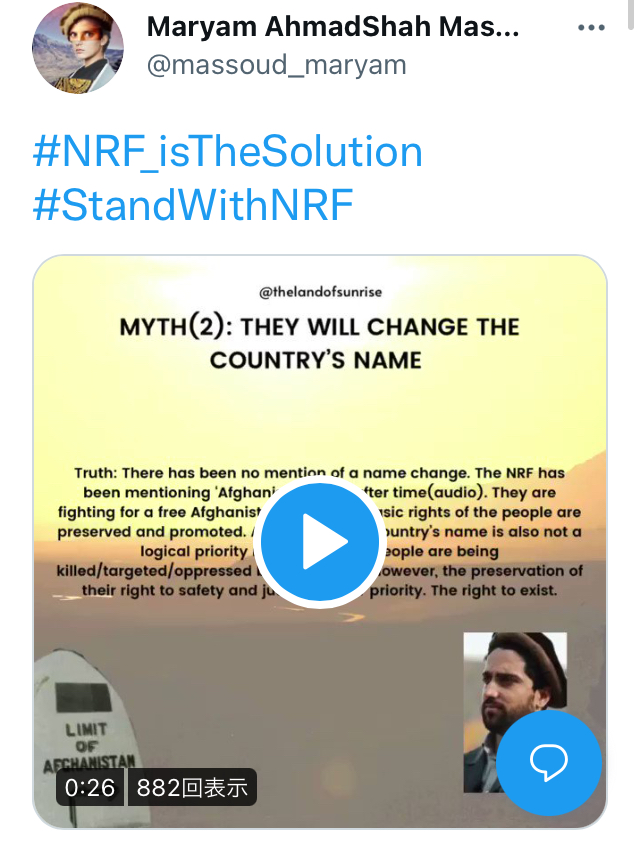Click the scrollbar handle at the page edge
Viewport: 640px width, 844px height.
pos(632,15)
